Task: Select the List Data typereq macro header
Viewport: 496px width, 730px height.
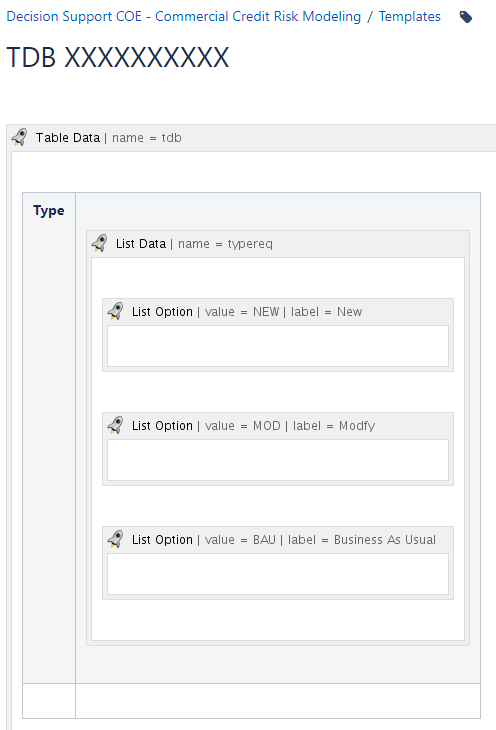Action: click(278, 244)
